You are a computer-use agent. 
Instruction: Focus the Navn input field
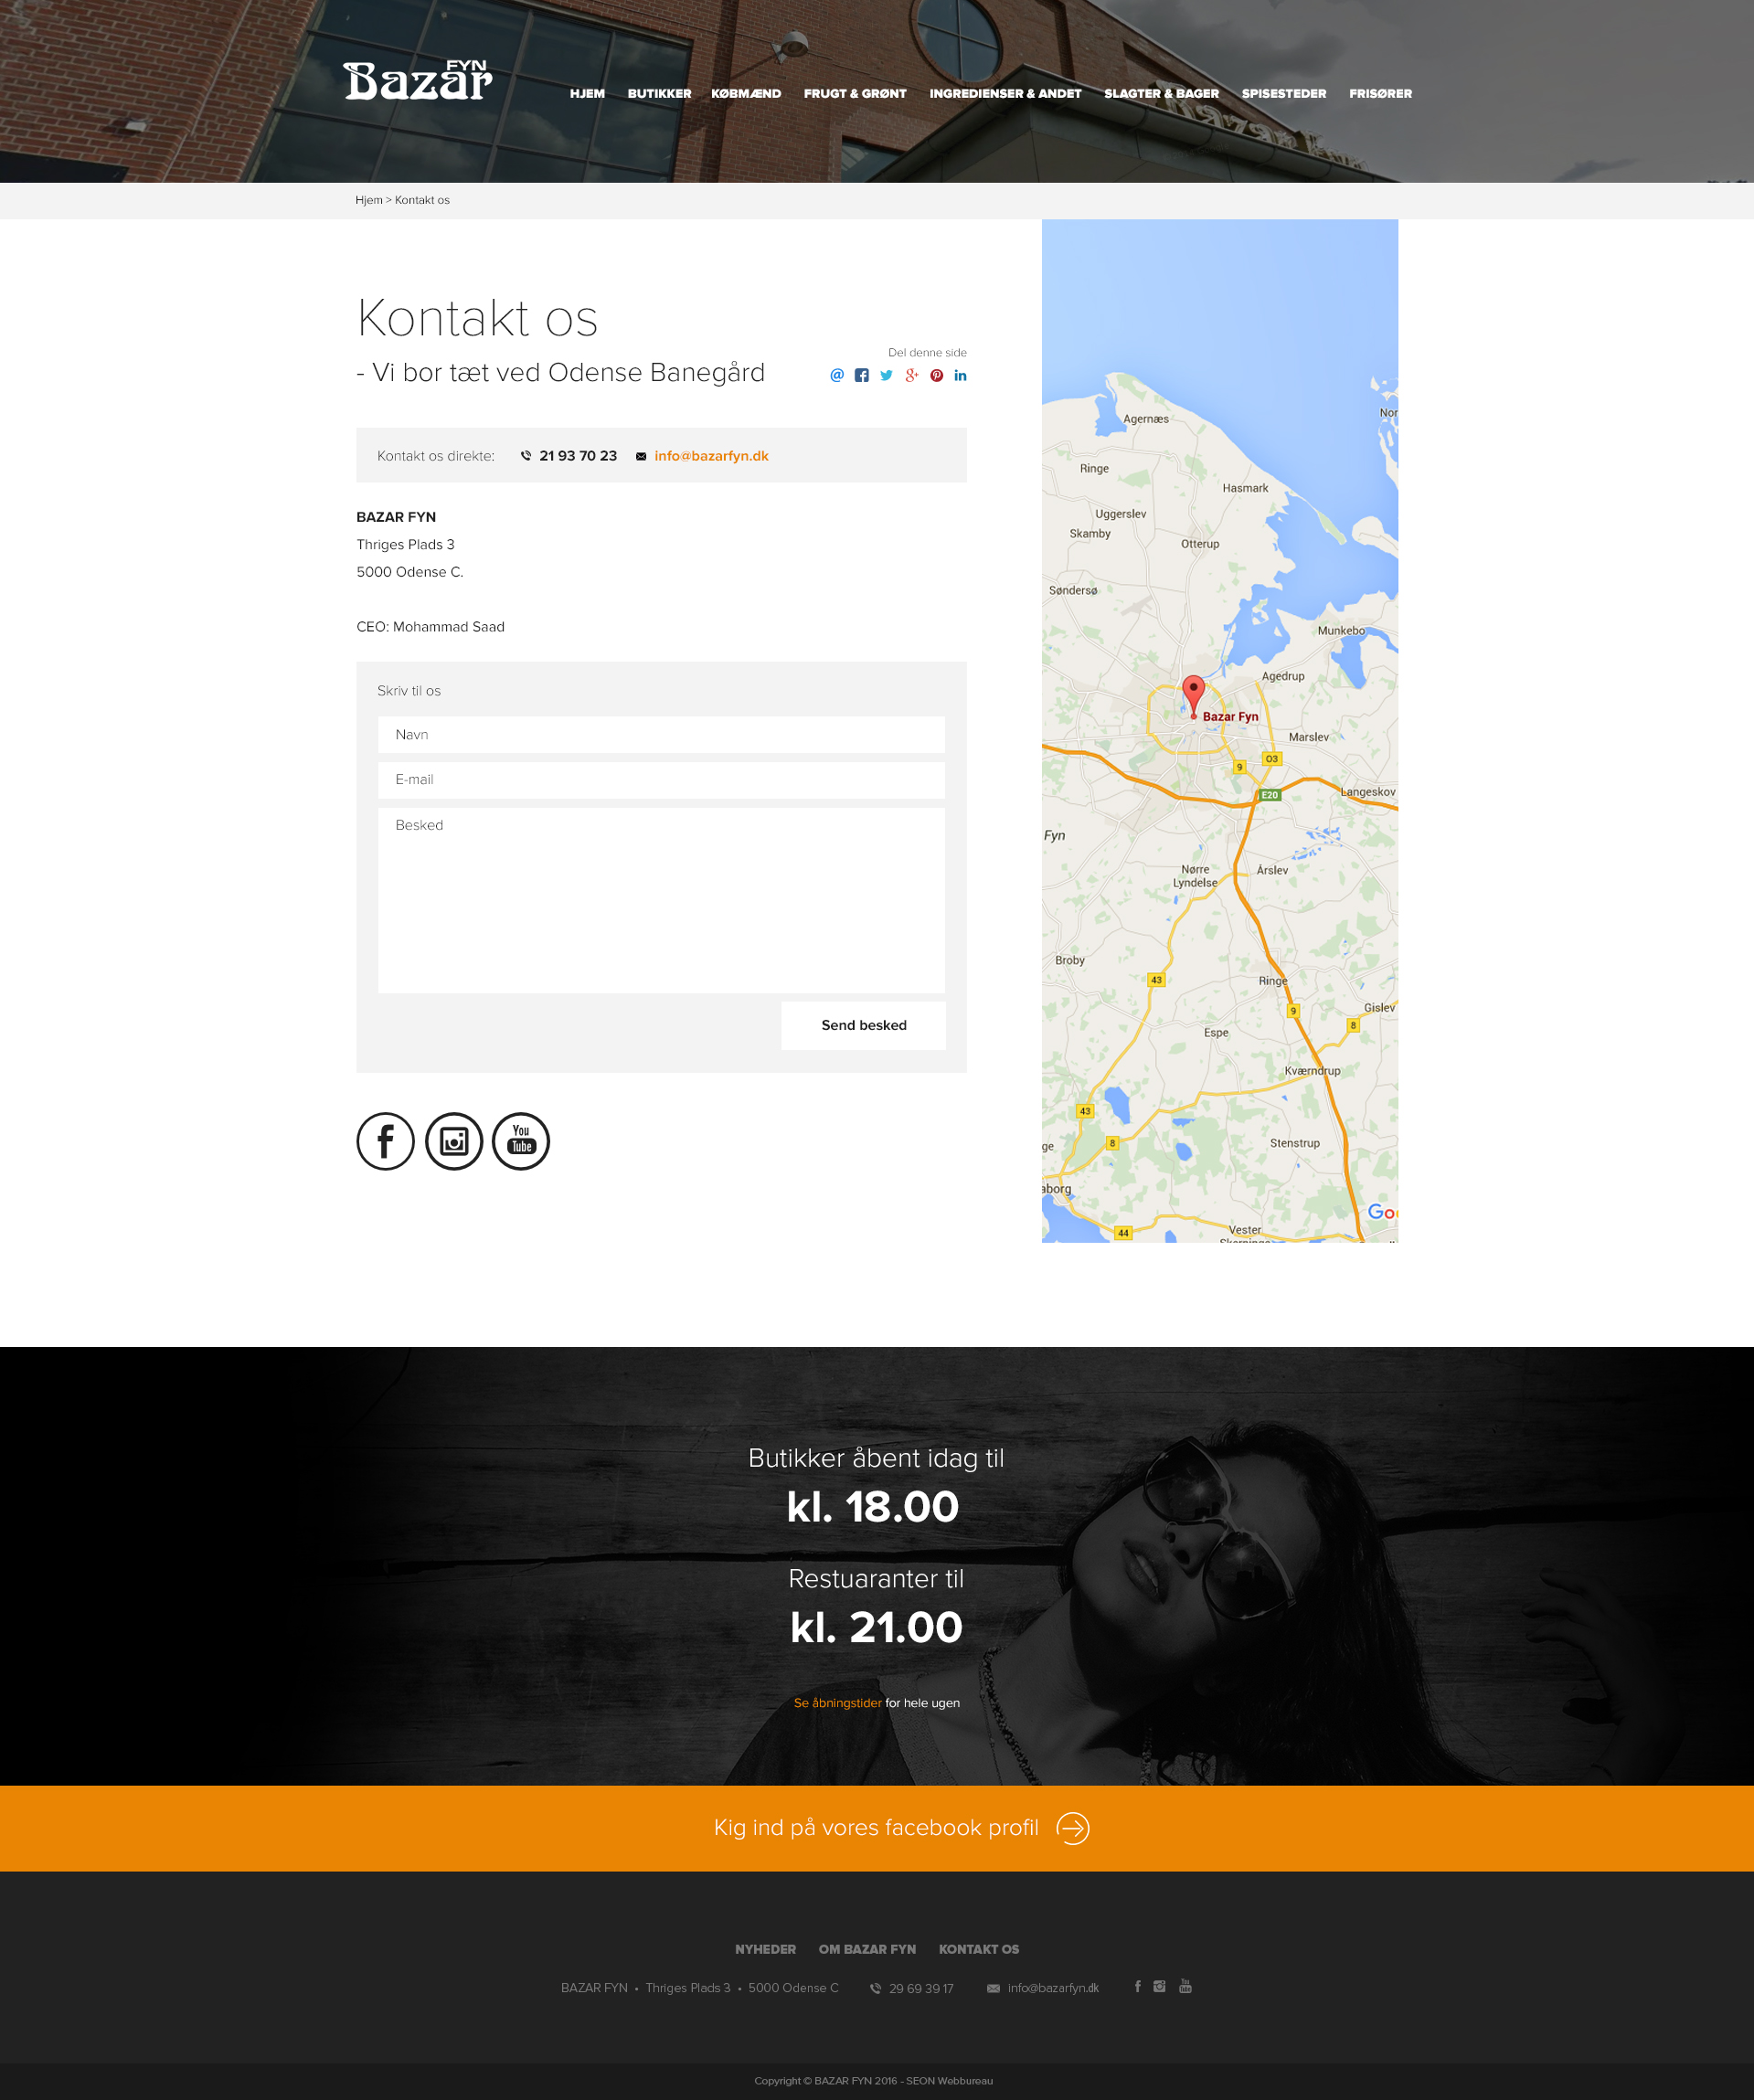pos(661,735)
